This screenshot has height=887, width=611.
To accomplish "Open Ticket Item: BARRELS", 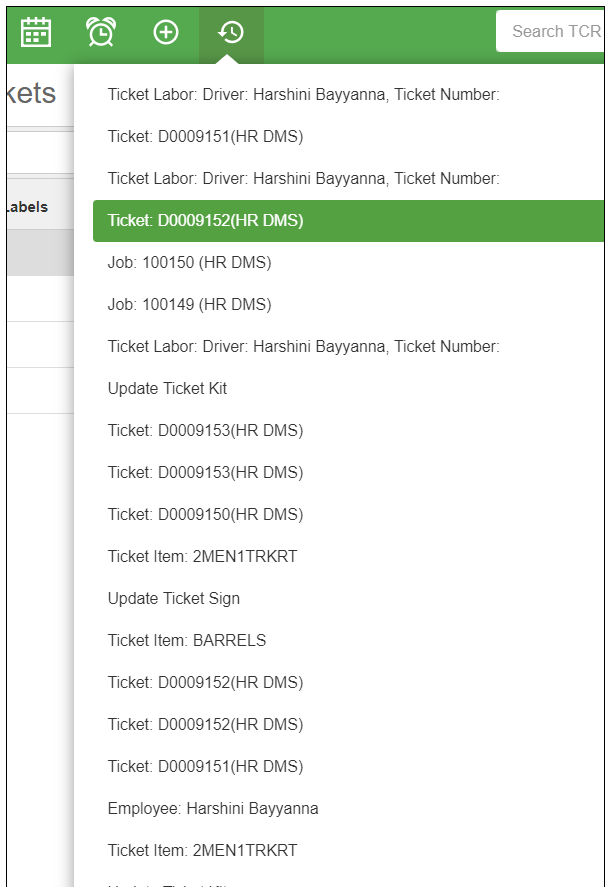I will coord(186,641).
